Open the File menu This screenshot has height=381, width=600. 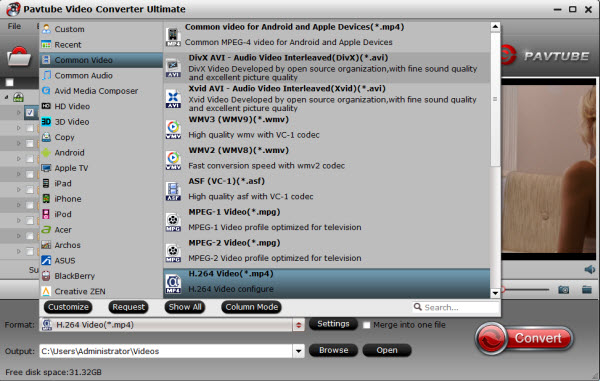click(15, 26)
